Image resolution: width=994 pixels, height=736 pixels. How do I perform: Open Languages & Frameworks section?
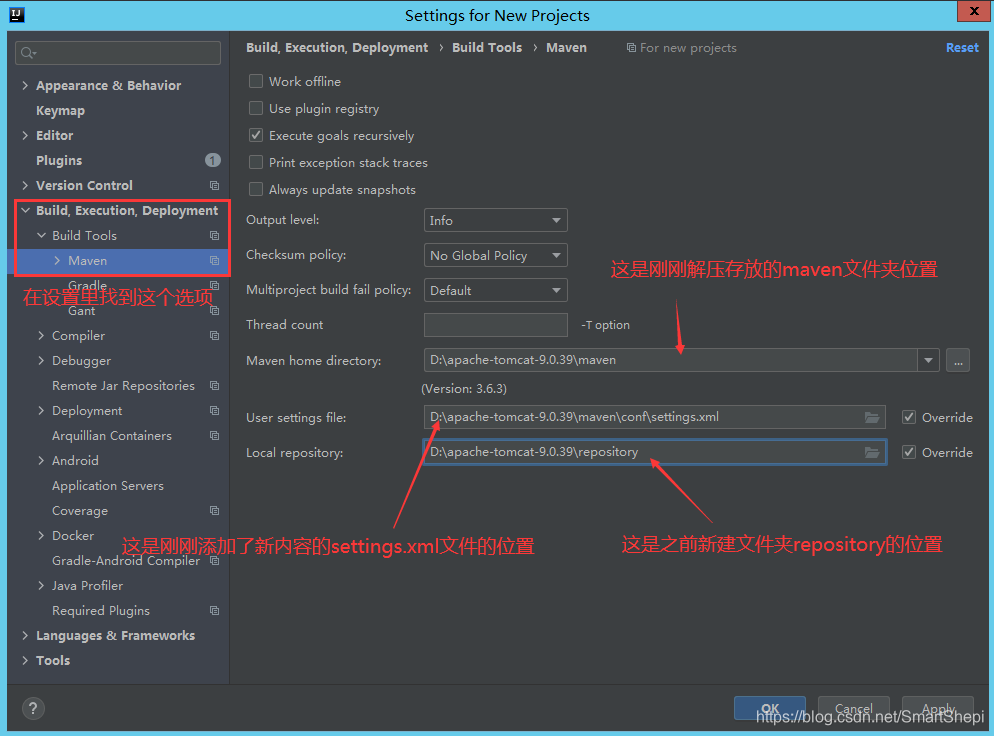[115, 636]
